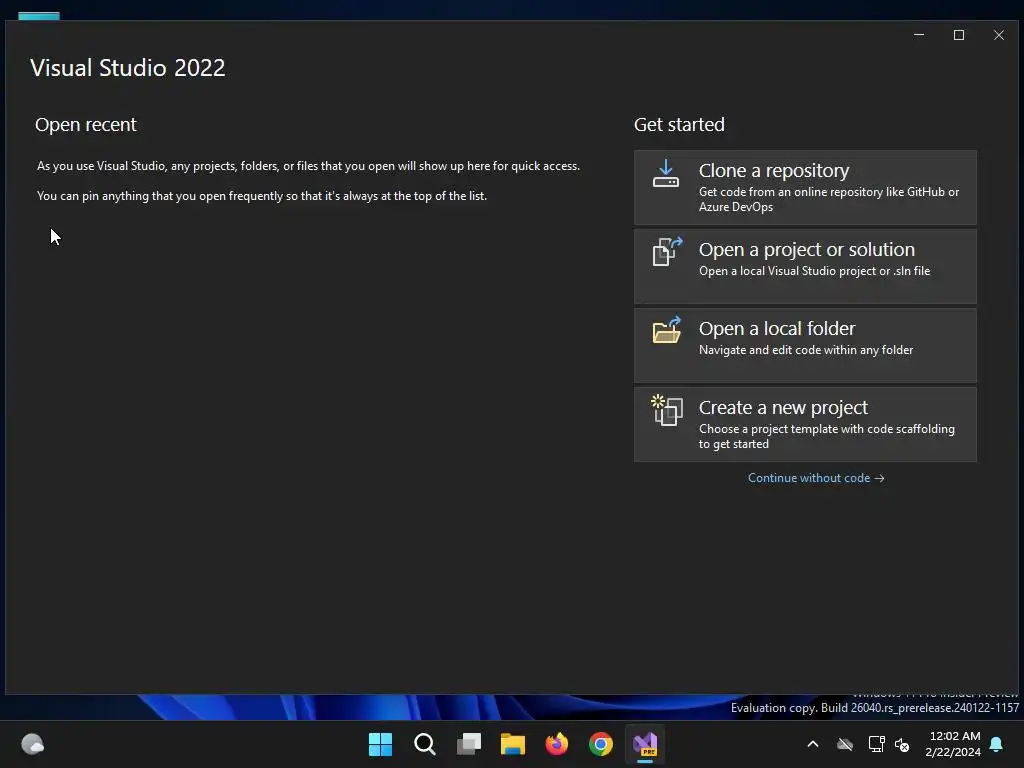Start with Create a new project title

(x=783, y=408)
